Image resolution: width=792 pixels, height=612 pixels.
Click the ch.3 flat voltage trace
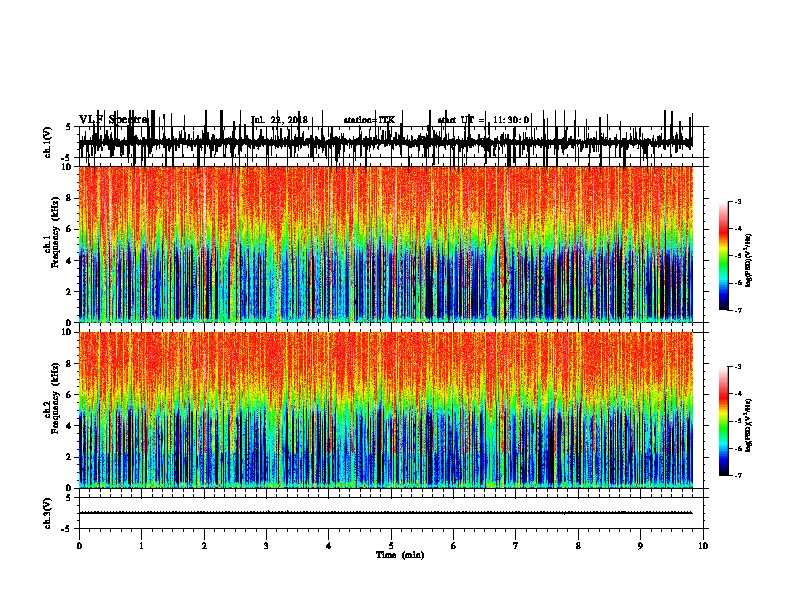(385, 513)
